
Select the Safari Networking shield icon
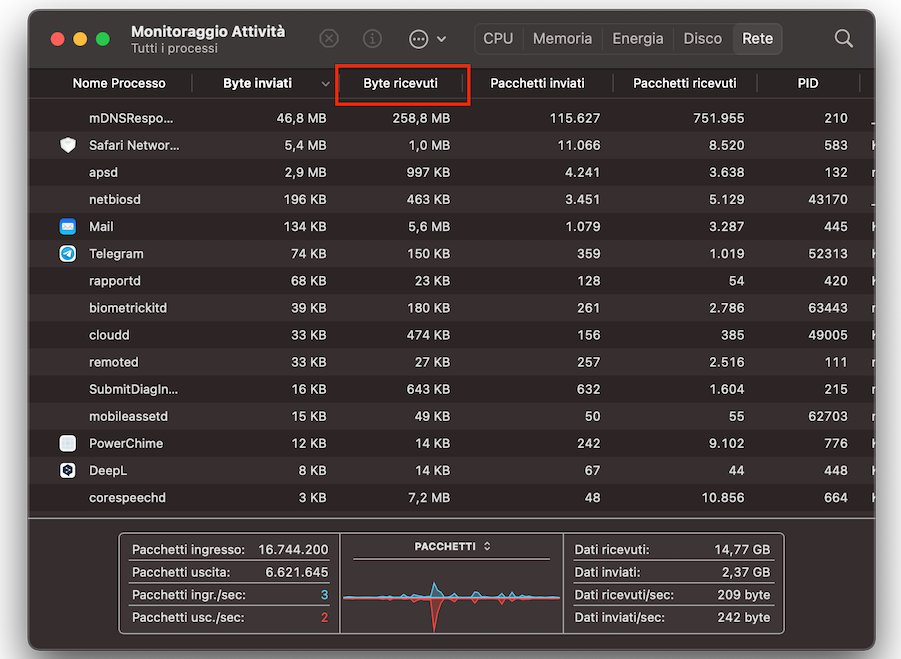tap(68, 145)
